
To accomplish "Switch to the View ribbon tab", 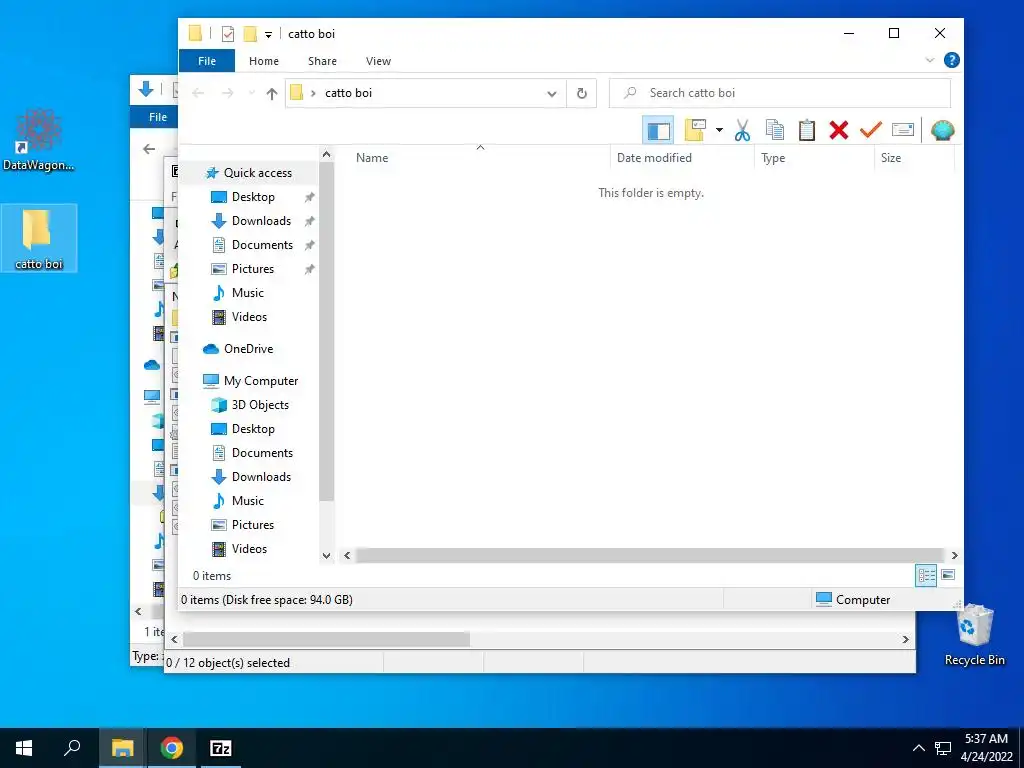I will pyautogui.click(x=378, y=61).
